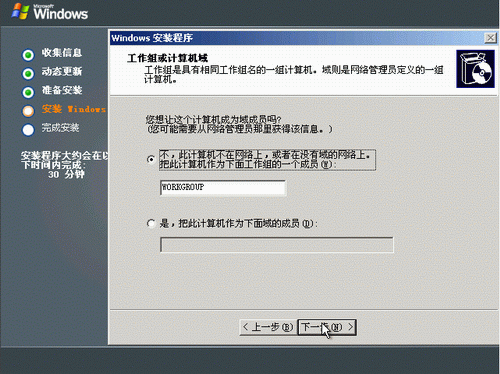Click the setup CD box icon
This screenshot has height=374, width=500.
click(475, 69)
